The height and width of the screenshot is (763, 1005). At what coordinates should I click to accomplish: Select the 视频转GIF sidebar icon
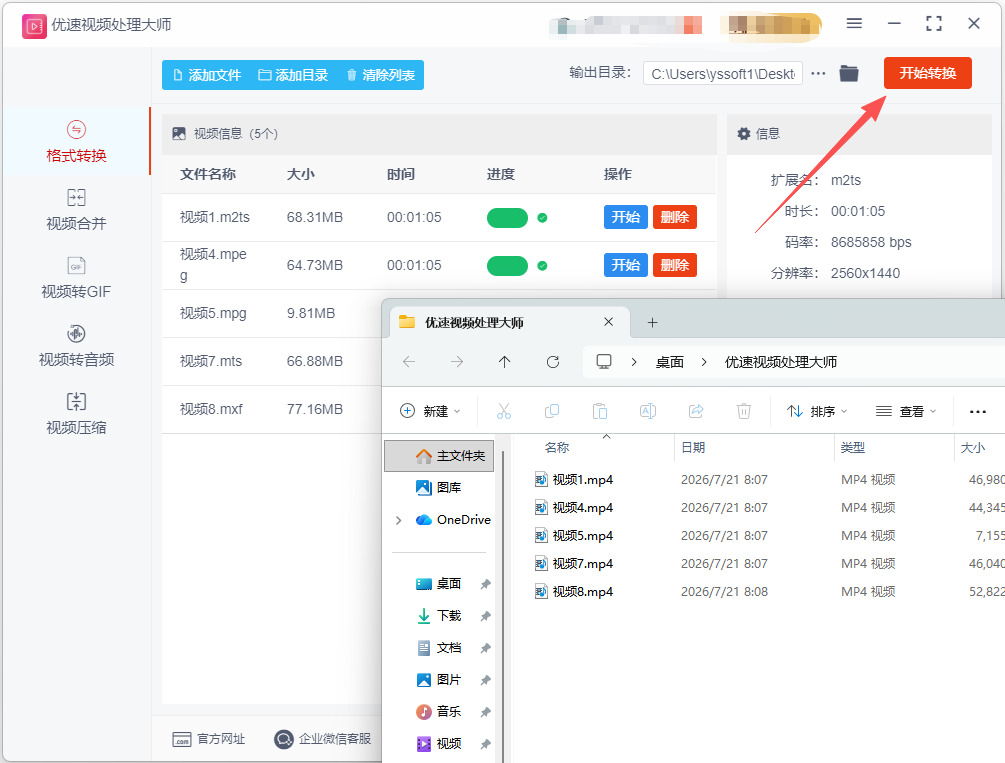coord(76,265)
